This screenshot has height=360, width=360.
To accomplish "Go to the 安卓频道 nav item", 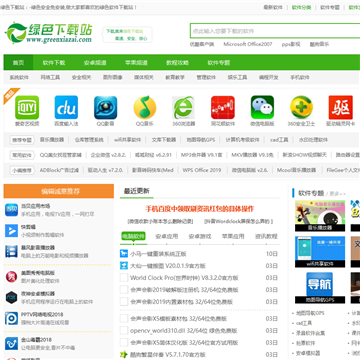I will coord(95,63).
